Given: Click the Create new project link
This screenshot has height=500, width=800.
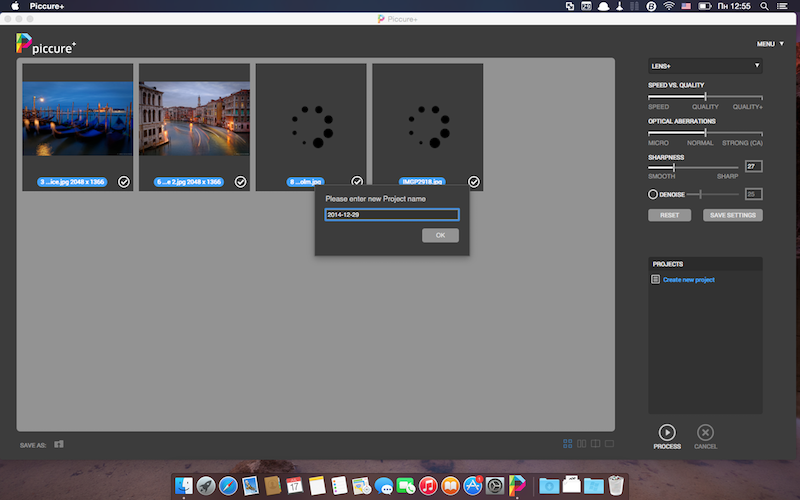Looking at the screenshot, I should pos(688,280).
